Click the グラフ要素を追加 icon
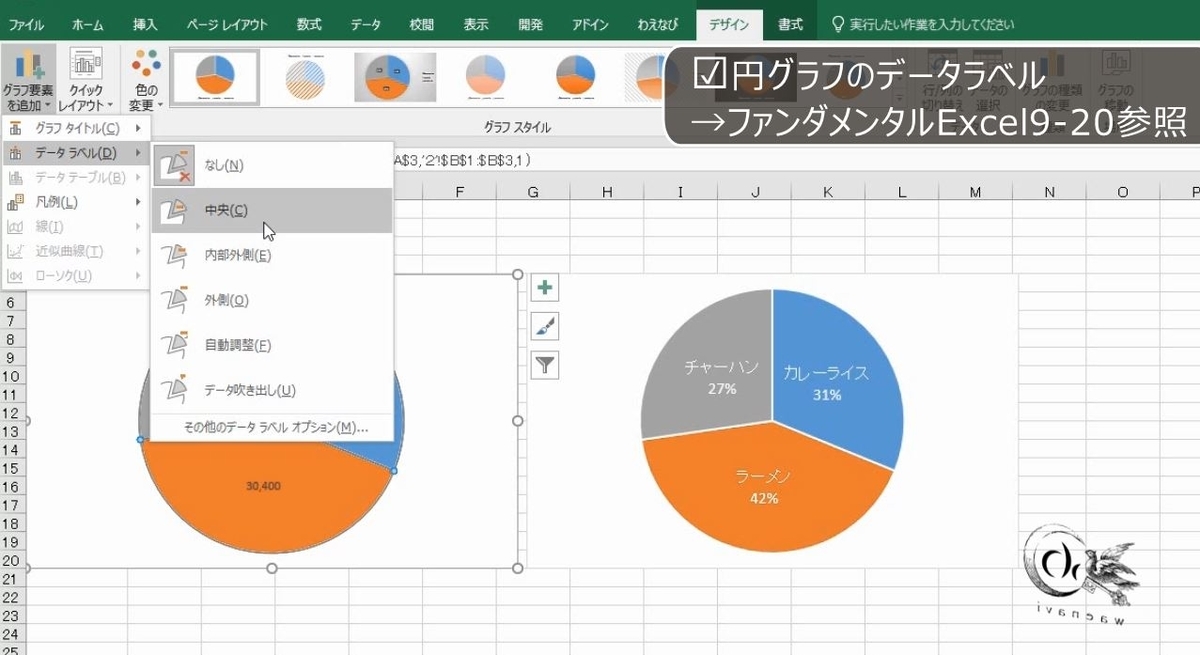This screenshot has width=1200, height=655. pyautogui.click(x=30, y=75)
